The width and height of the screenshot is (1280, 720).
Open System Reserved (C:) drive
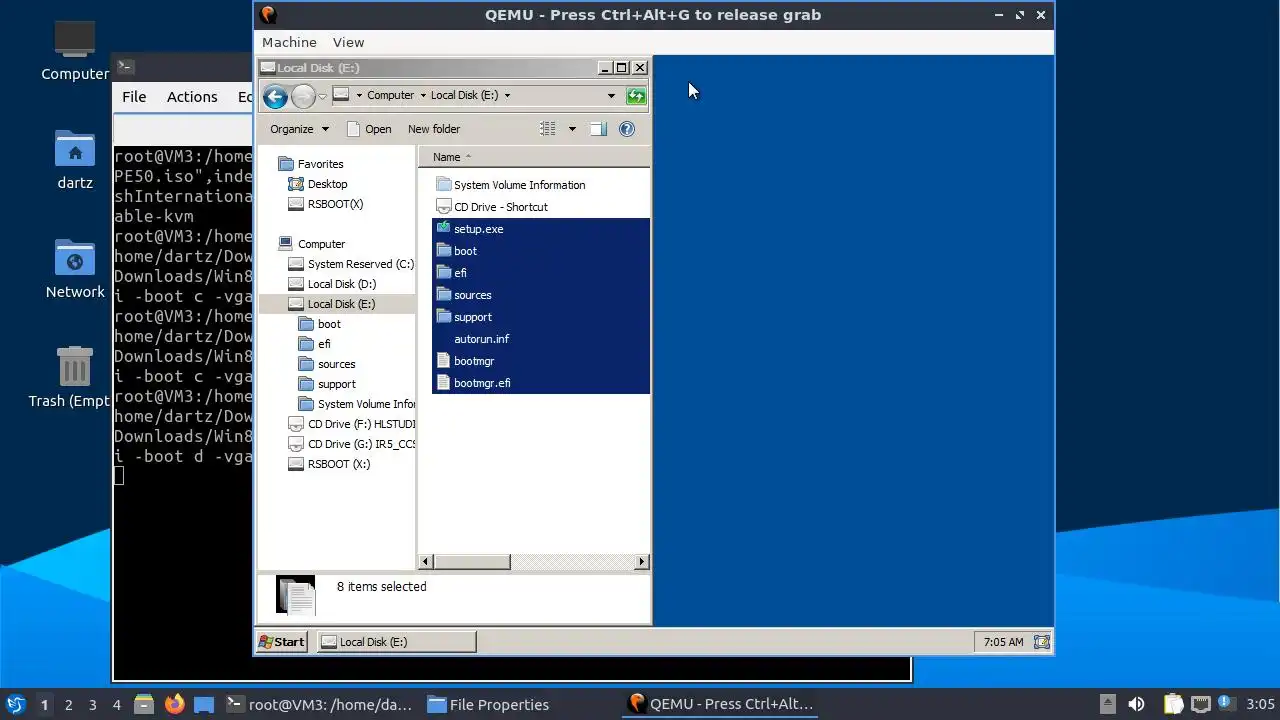(x=360, y=264)
